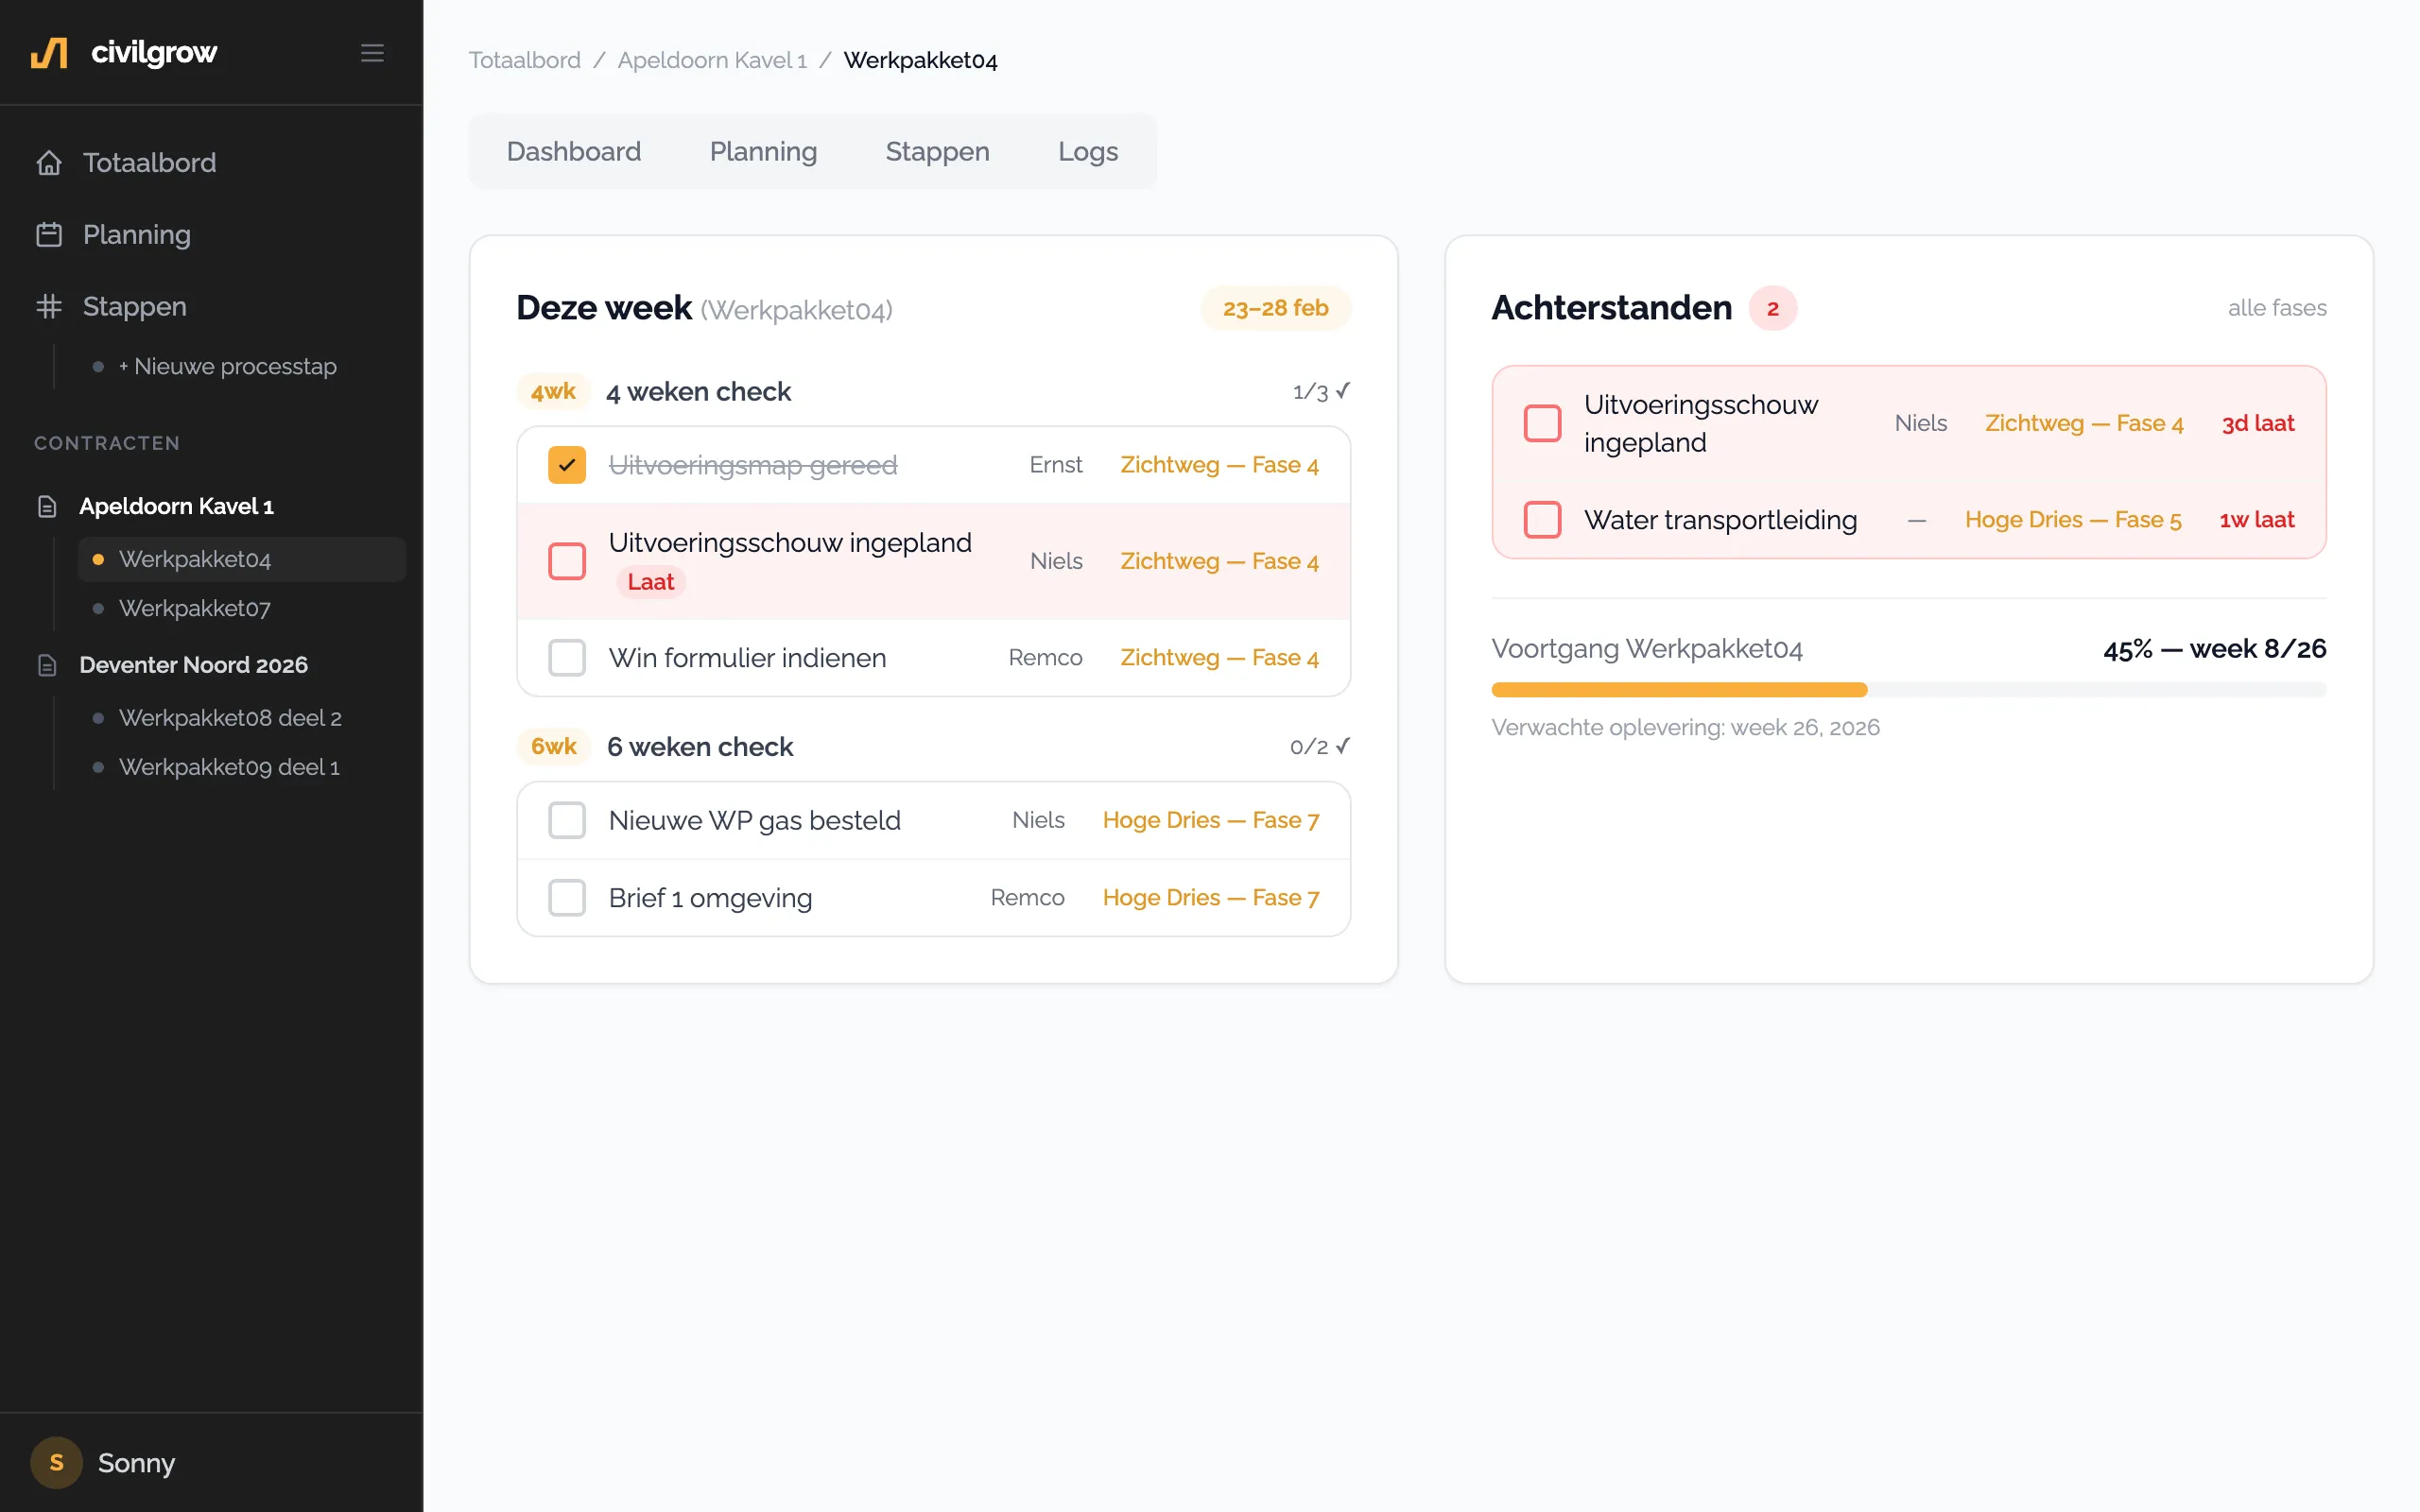Switch to the Dashboard tab
Image resolution: width=2420 pixels, height=1512 pixels.
click(574, 151)
